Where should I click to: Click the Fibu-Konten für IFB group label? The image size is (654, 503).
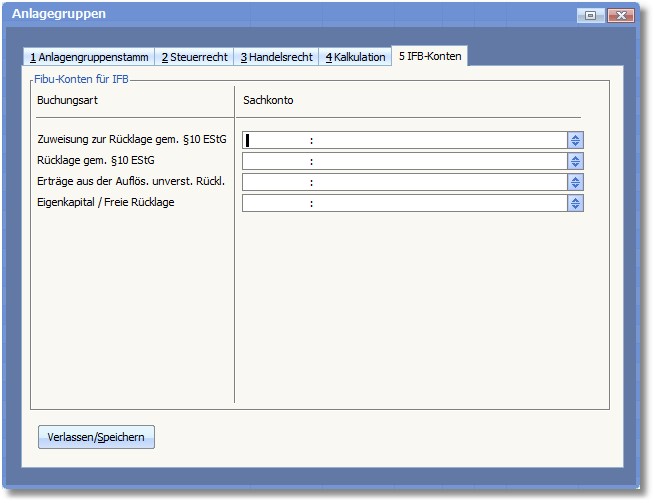tap(80, 78)
